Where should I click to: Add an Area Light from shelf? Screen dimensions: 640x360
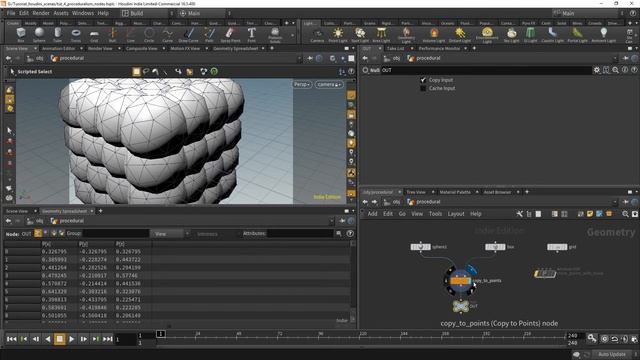click(381, 35)
